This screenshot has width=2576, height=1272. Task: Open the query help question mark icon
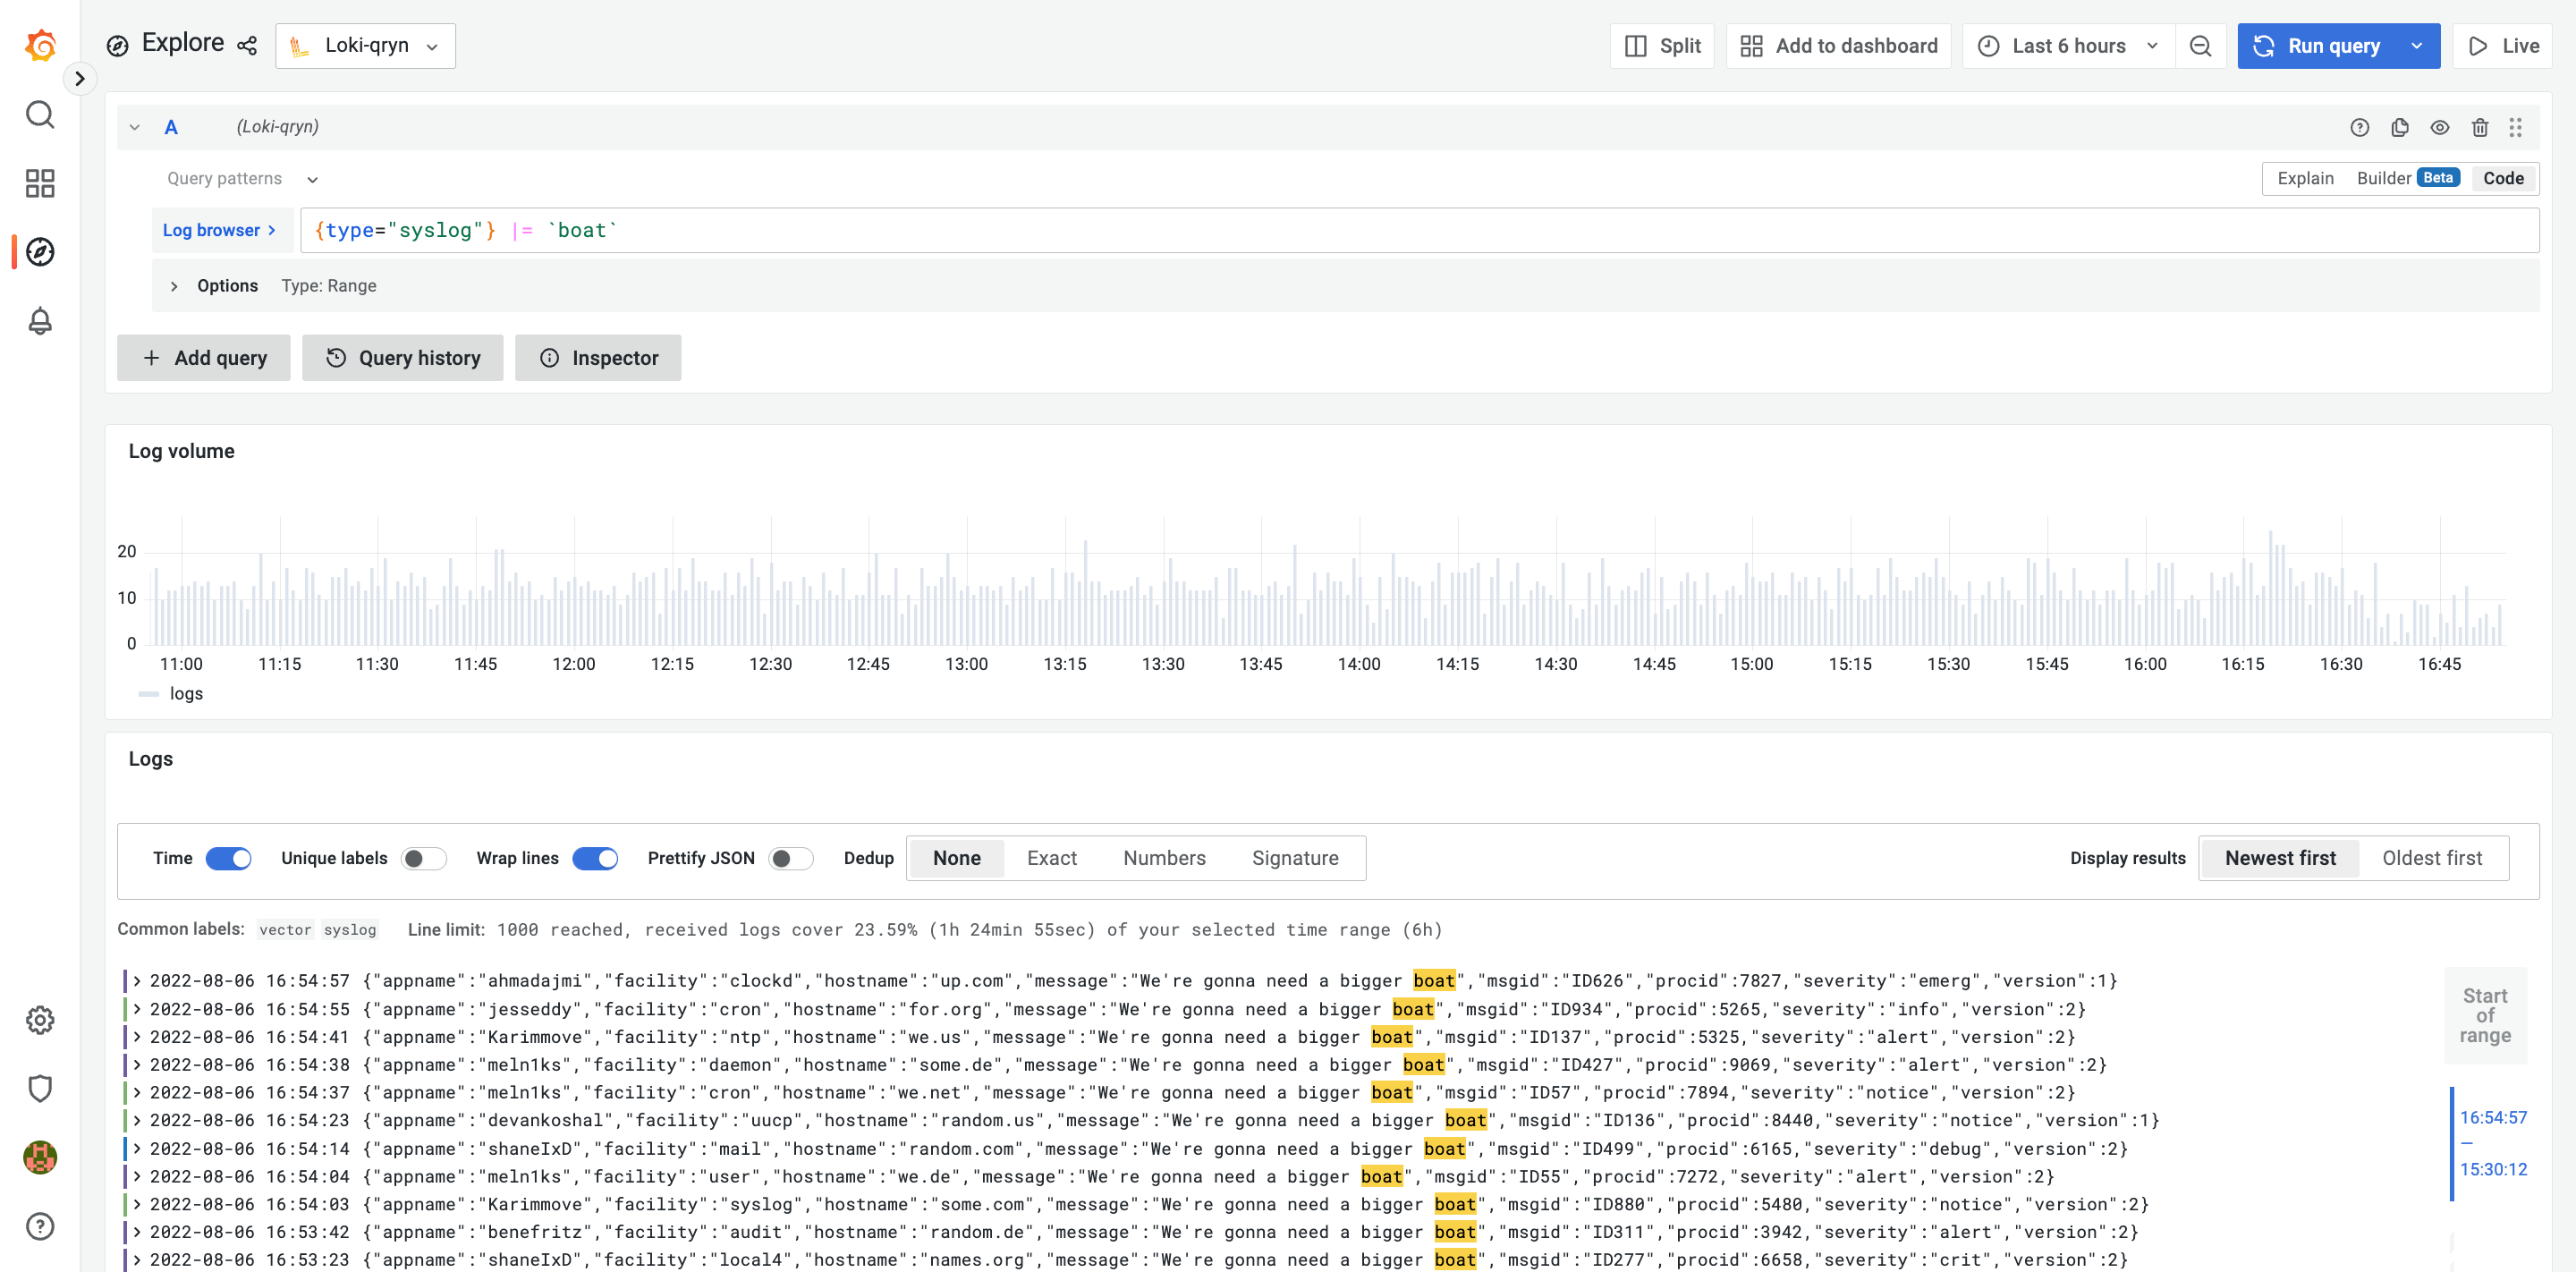(x=2359, y=127)
